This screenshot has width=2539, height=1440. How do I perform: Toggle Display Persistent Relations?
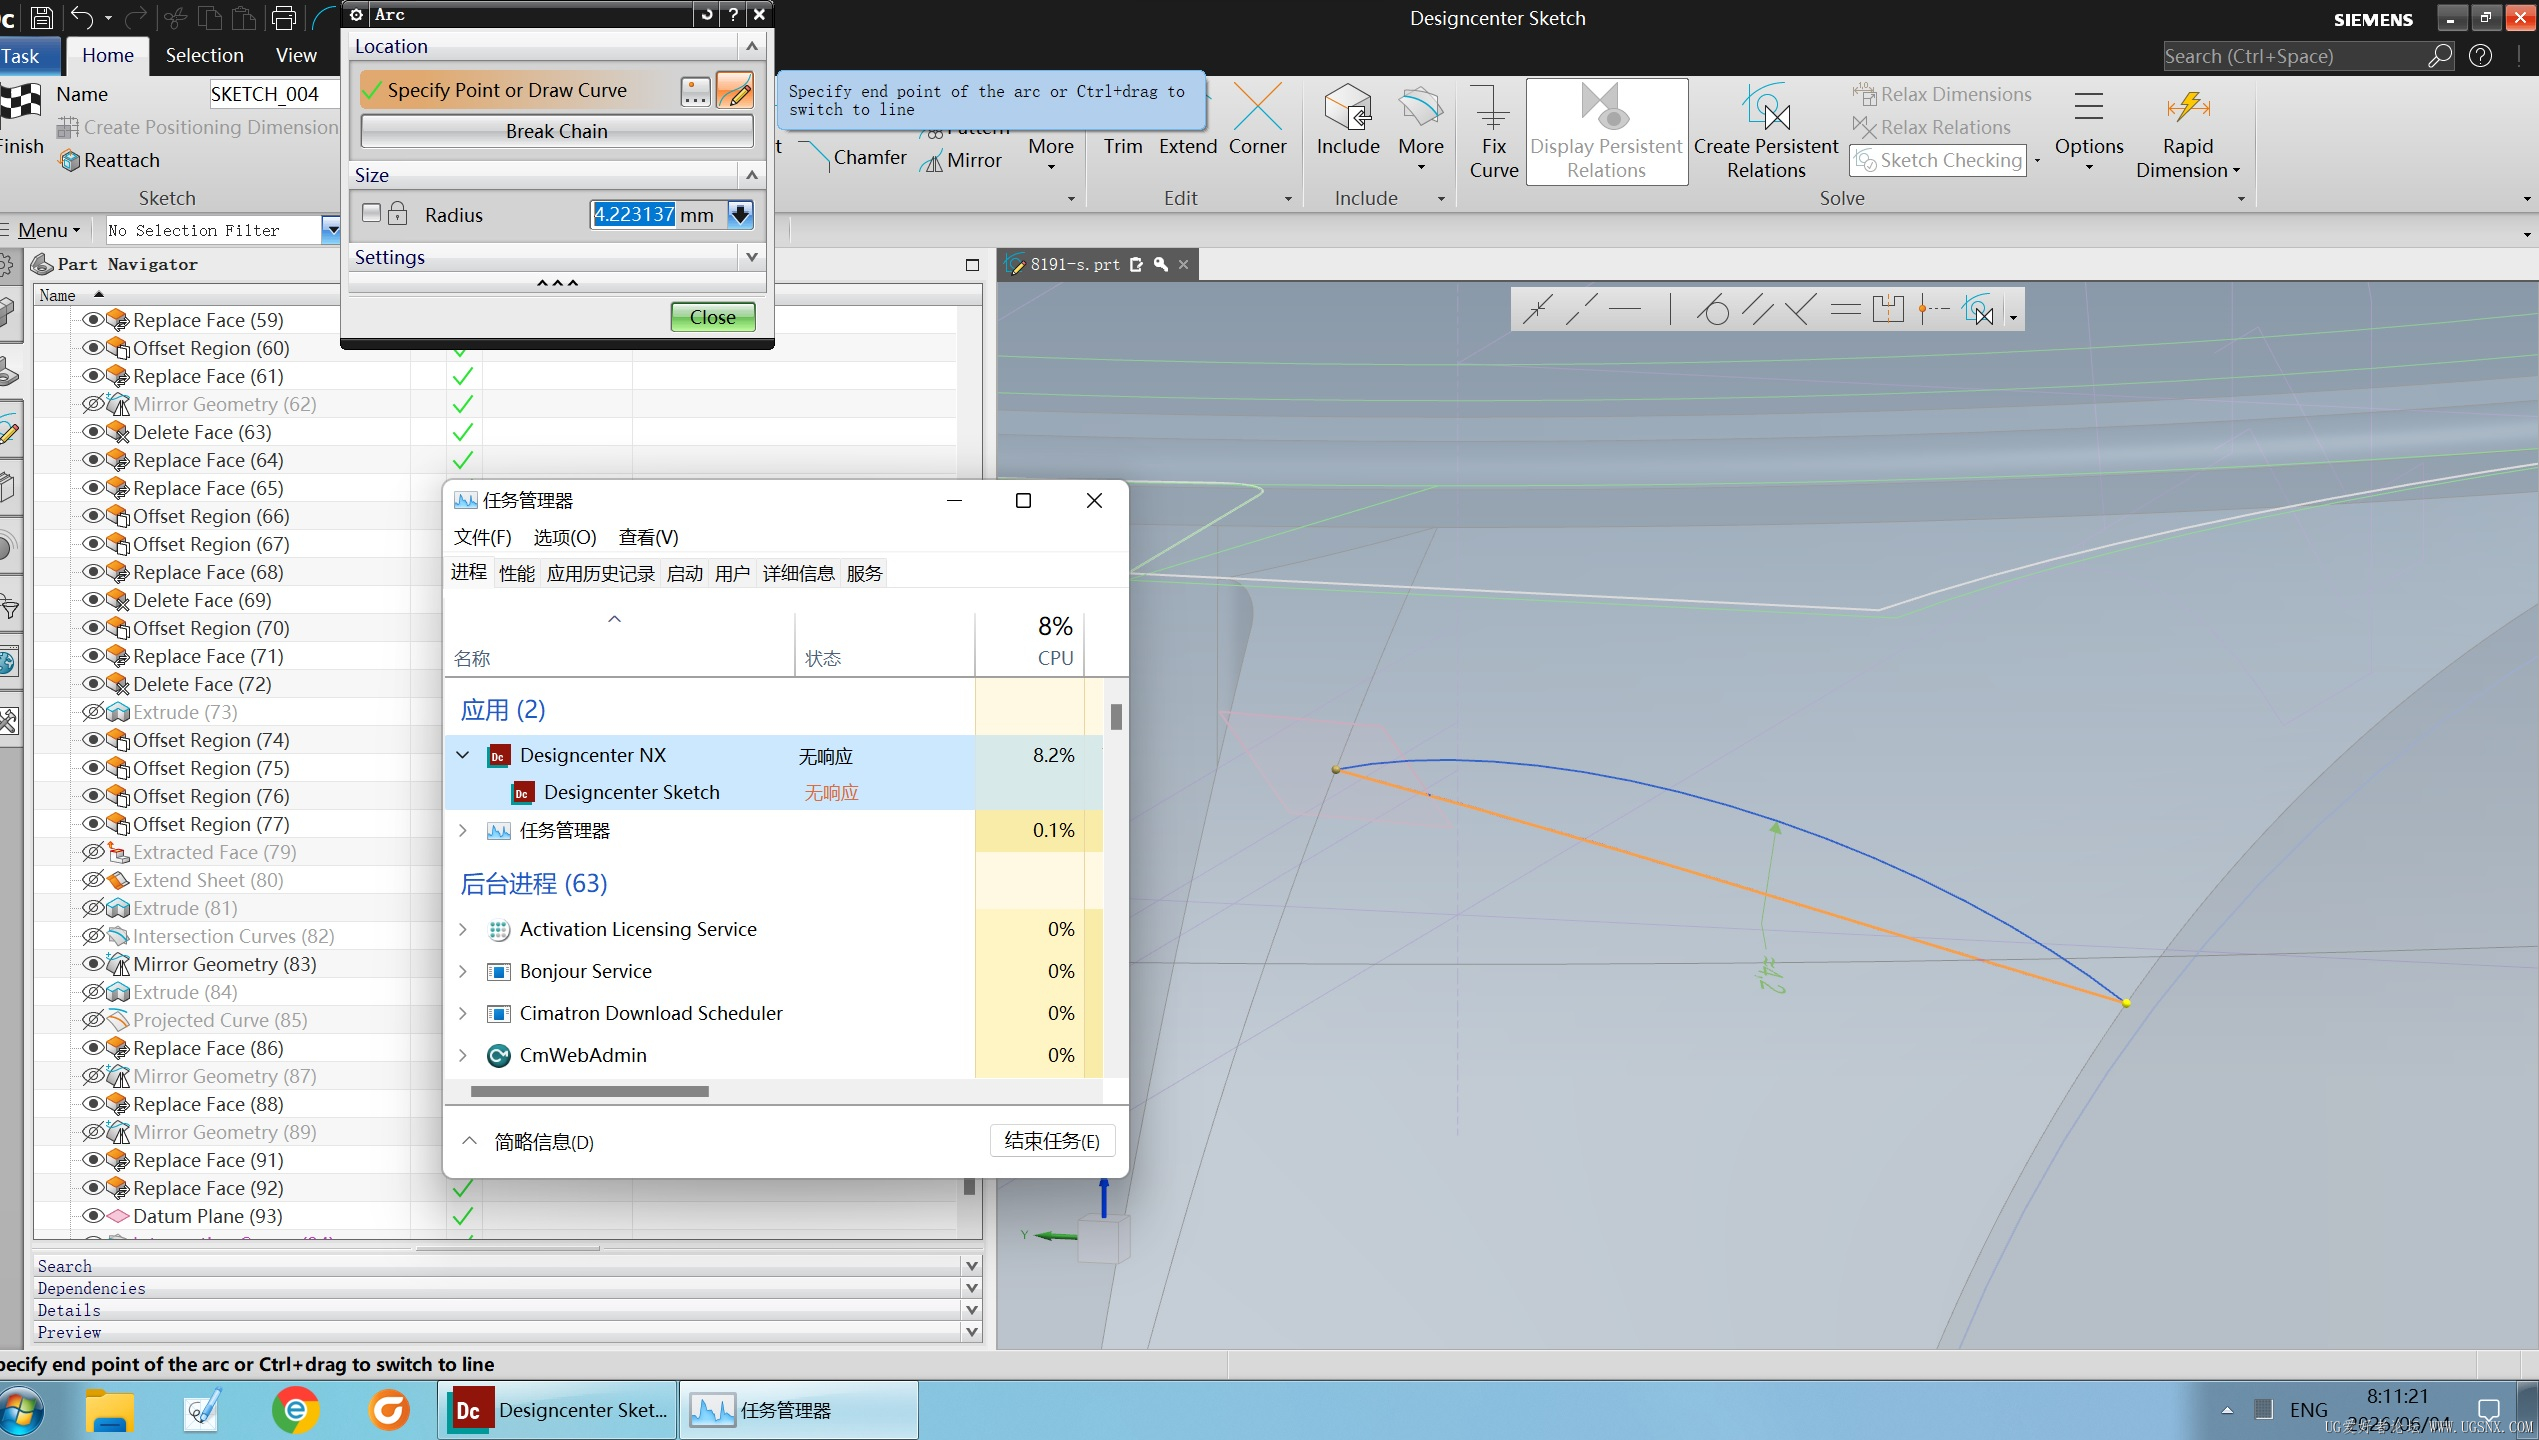tap(1606, 132)
